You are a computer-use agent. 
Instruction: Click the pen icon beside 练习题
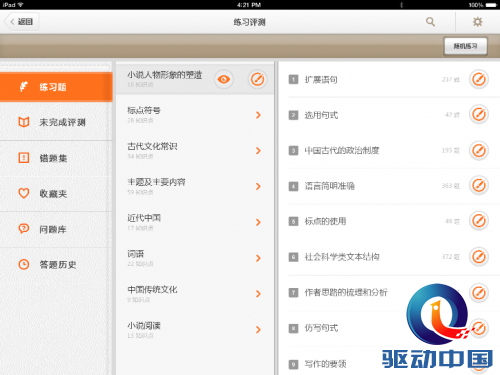(x=24, y=87)
